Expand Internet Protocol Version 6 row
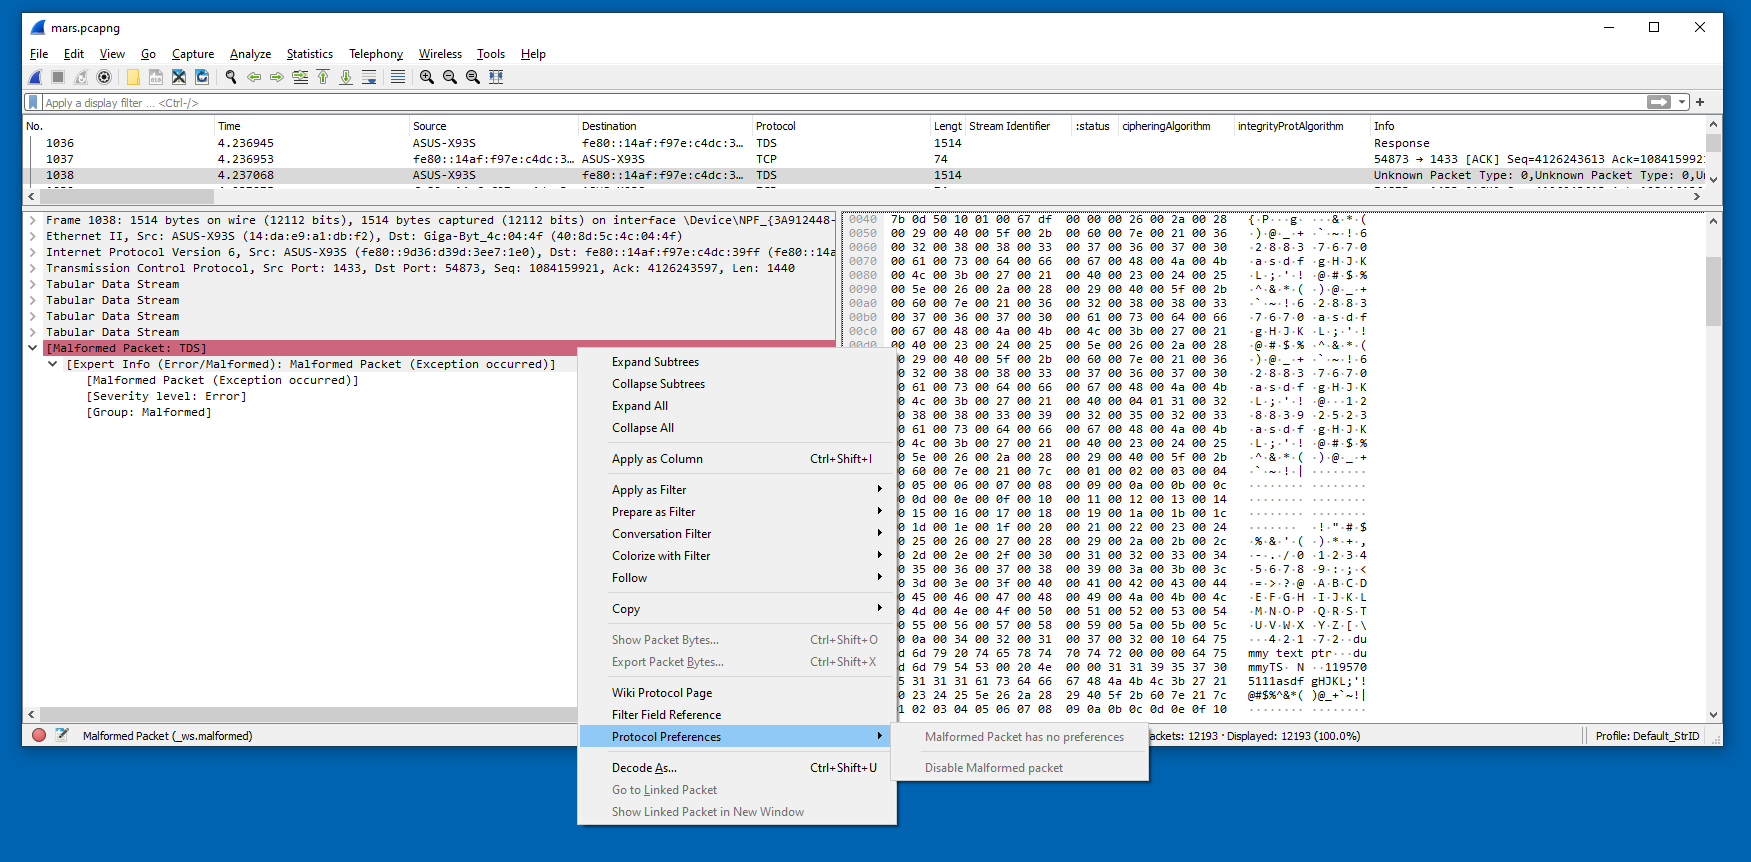This screenshot has height=862, width=1751. click(33, 252)
